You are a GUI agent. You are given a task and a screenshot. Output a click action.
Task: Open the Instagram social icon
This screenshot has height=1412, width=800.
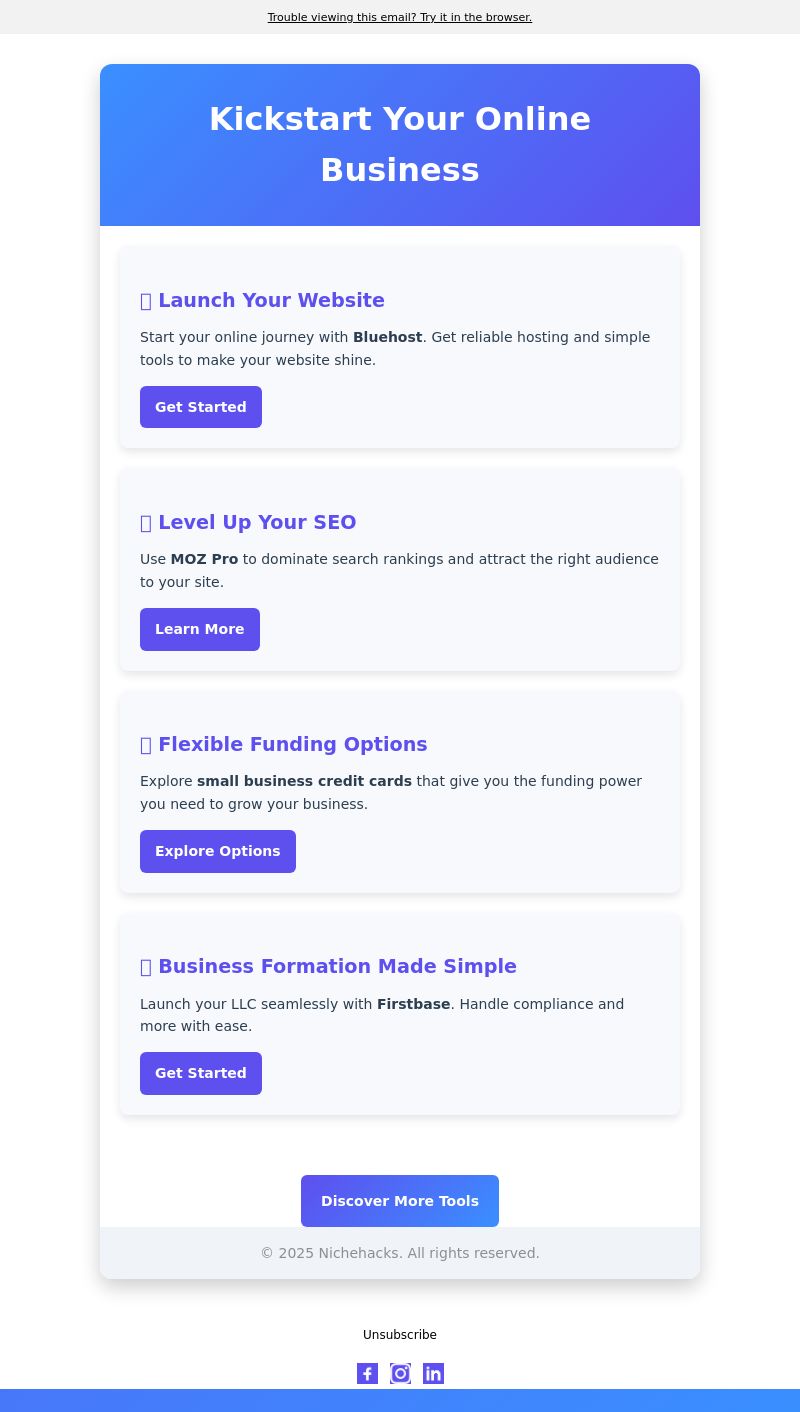[x=400, y=1373]
